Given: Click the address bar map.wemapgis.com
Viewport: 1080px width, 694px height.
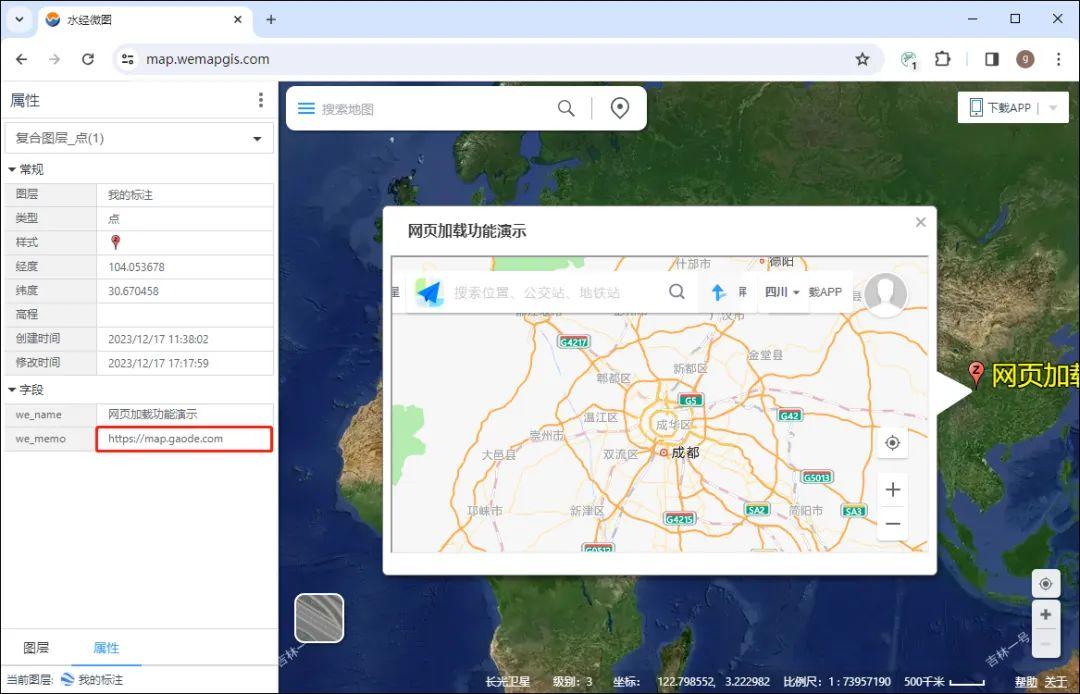Looking at the screenshot, I should tap(207, 59).
